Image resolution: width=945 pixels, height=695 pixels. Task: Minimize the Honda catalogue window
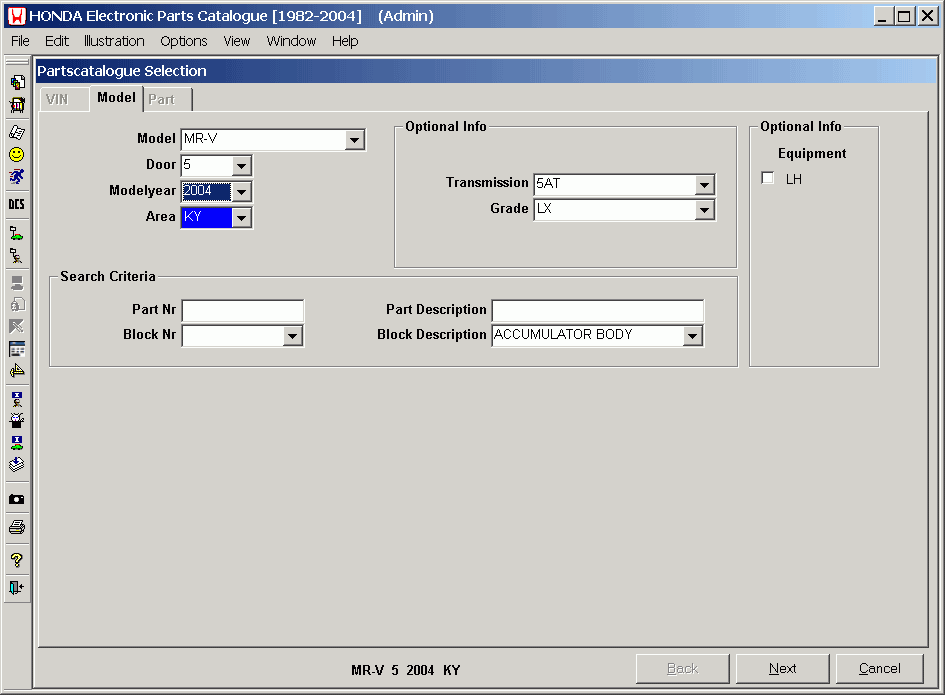click(882, 16)
